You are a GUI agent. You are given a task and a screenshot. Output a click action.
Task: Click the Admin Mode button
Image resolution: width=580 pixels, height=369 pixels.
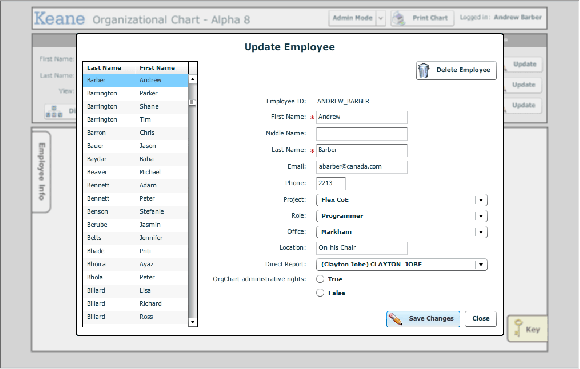click(x=352, y=18)
